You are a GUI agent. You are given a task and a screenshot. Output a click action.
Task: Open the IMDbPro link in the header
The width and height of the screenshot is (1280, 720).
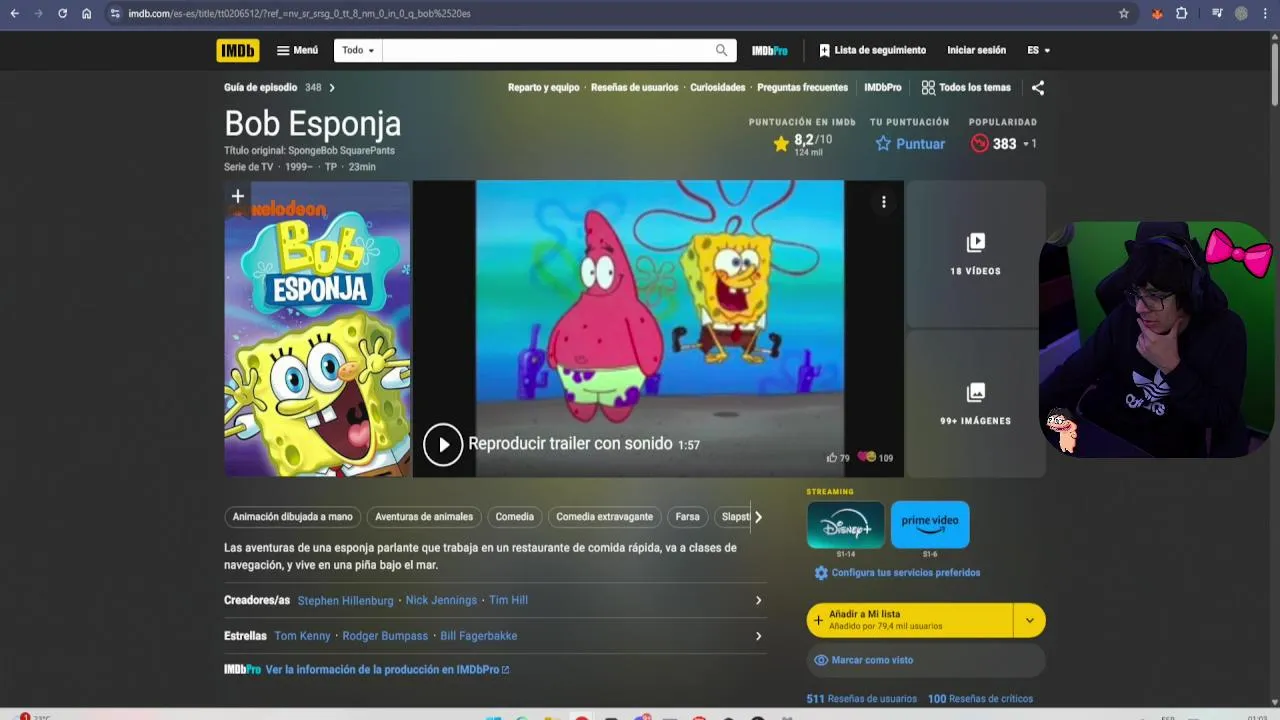(x=770, y=50)
